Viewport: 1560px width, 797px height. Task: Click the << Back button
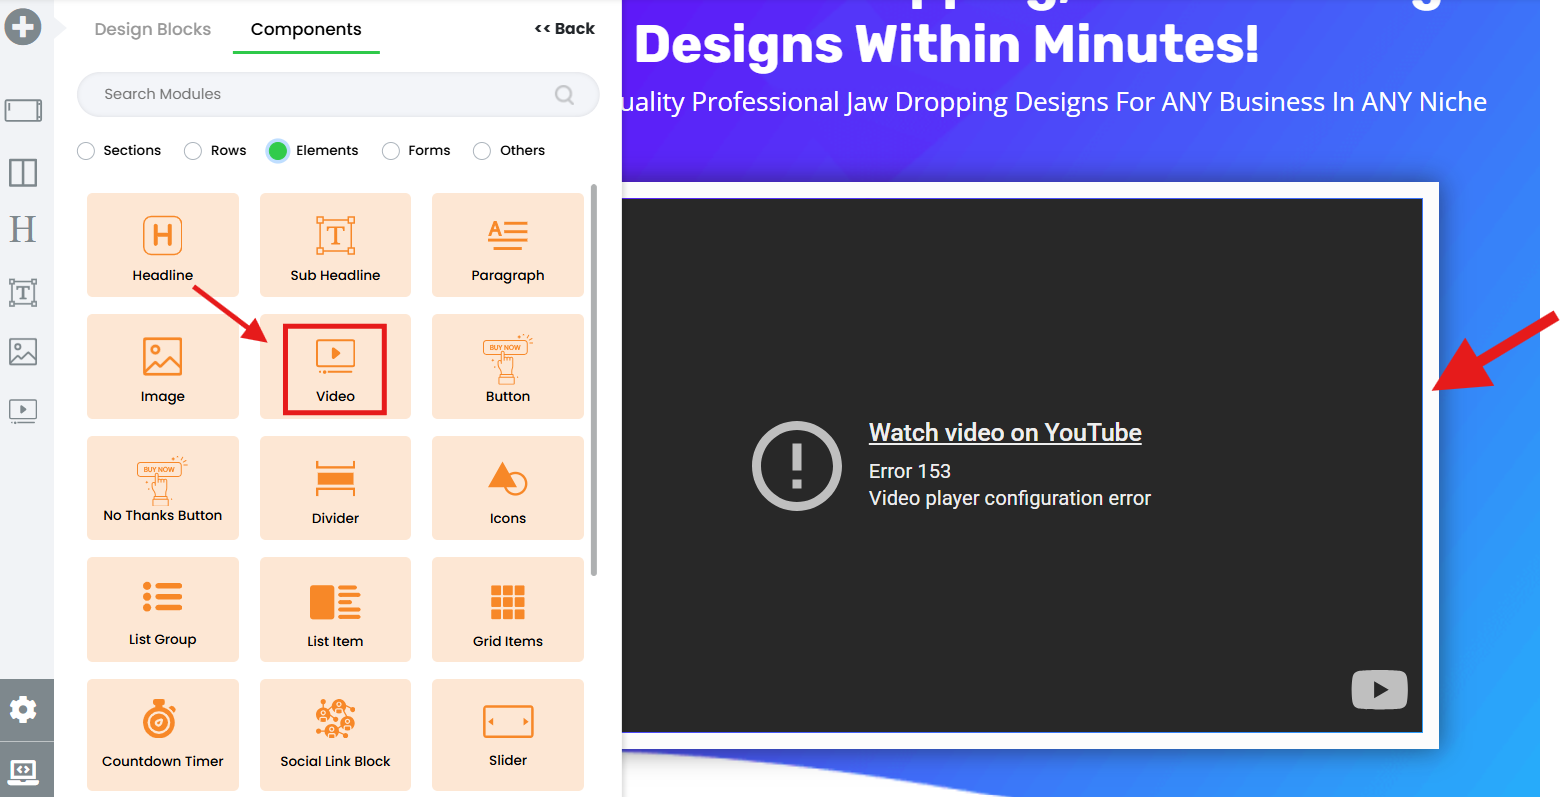click(565, 28)
